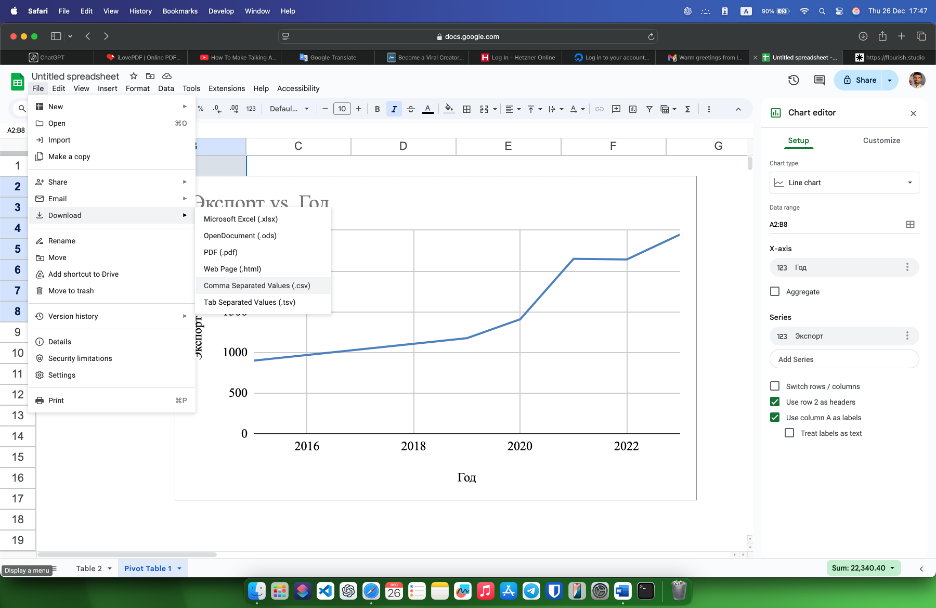
Task: Toggle bold formatting in the toolbar
Action: [x=377, y=109]
